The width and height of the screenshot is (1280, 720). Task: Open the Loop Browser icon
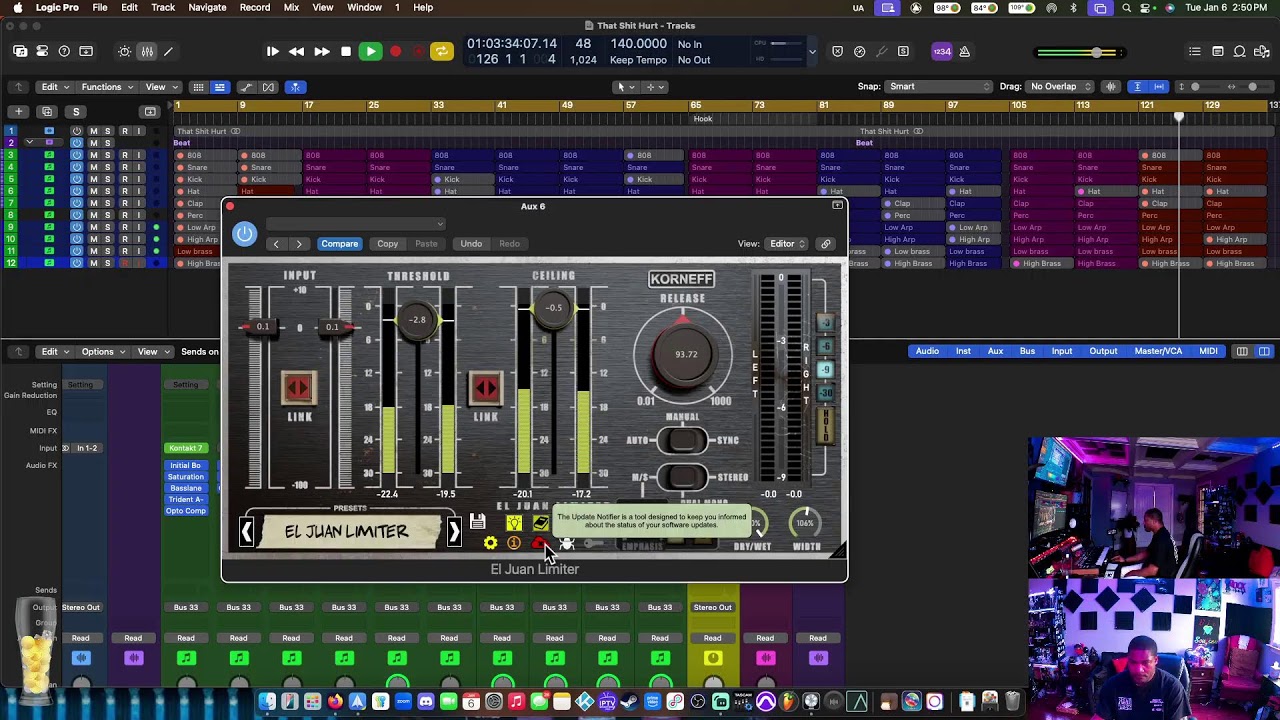[1240, 51]
